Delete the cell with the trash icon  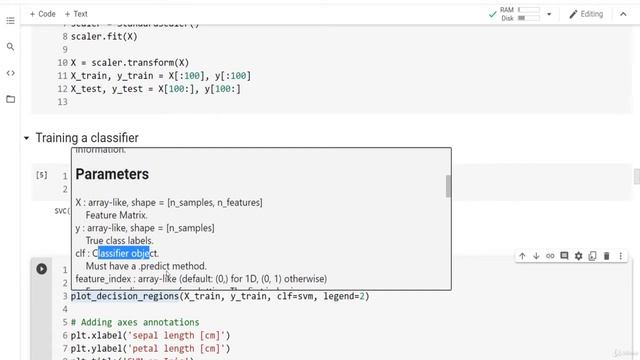click(x=607, y=256)
